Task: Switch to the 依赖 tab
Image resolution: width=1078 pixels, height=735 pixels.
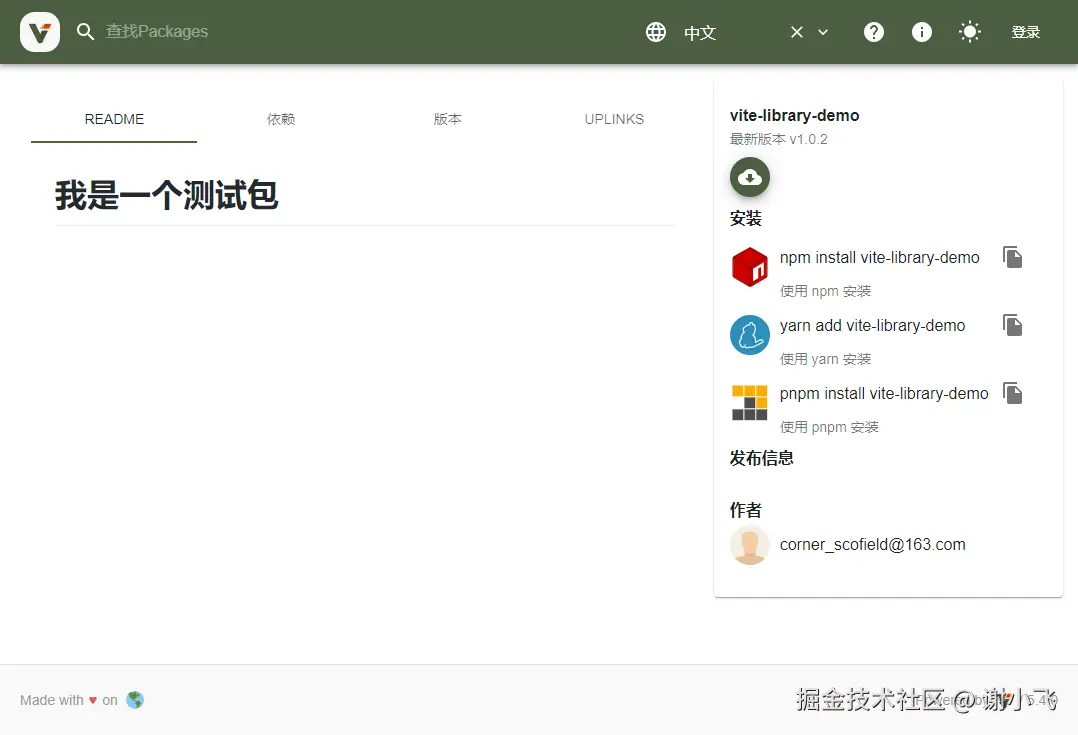Action: click(x=281, y=119)
